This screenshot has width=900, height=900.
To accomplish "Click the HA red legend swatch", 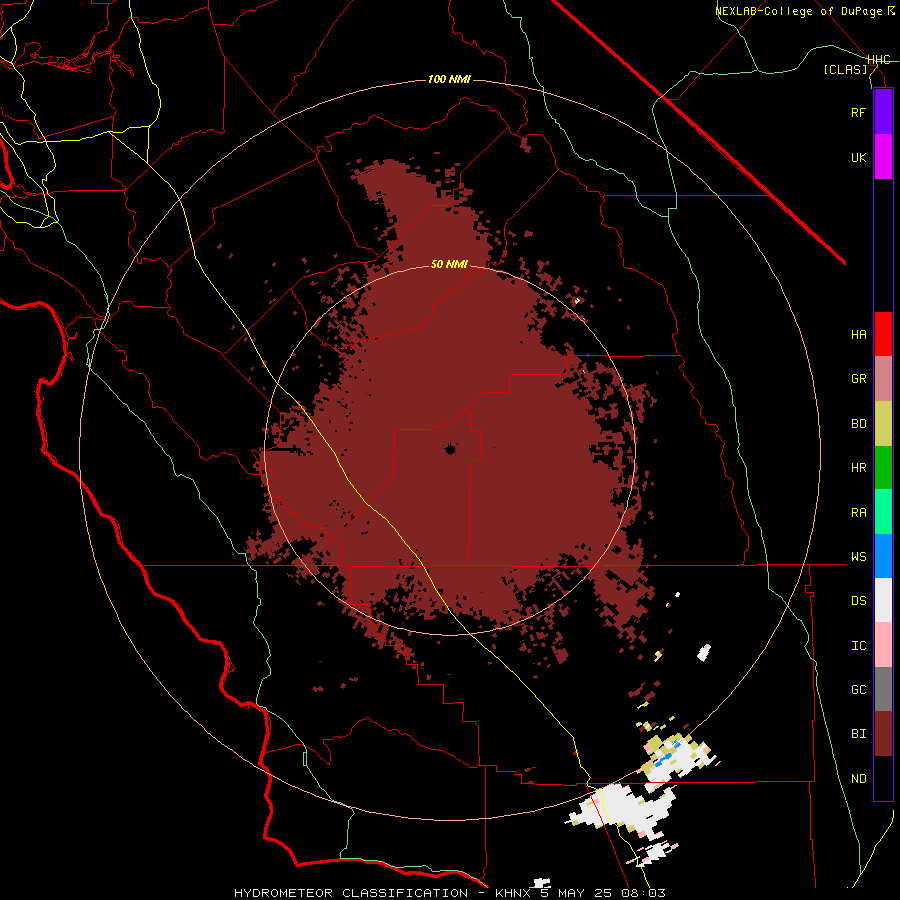I will [883, 334].
